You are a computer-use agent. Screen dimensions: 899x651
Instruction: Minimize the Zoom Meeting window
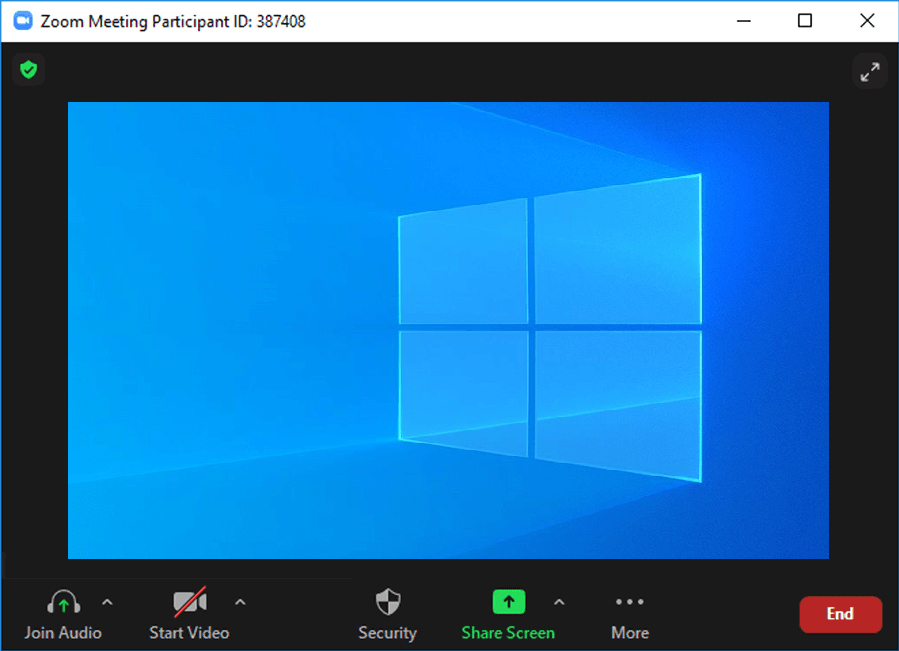pyautogui.click(x=744, y=21)
